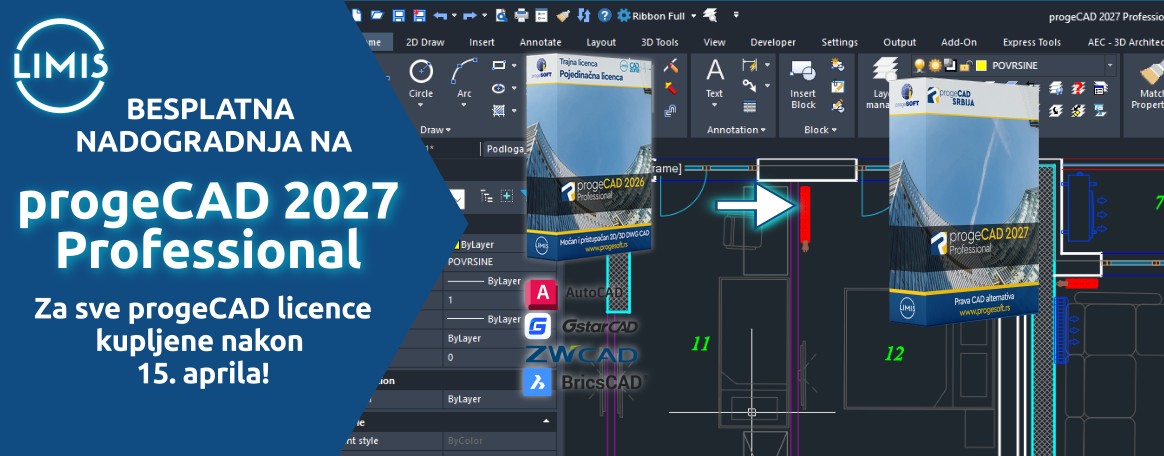Click the Save As icon with red mark

pyautogui.click(x=419, y=15)
